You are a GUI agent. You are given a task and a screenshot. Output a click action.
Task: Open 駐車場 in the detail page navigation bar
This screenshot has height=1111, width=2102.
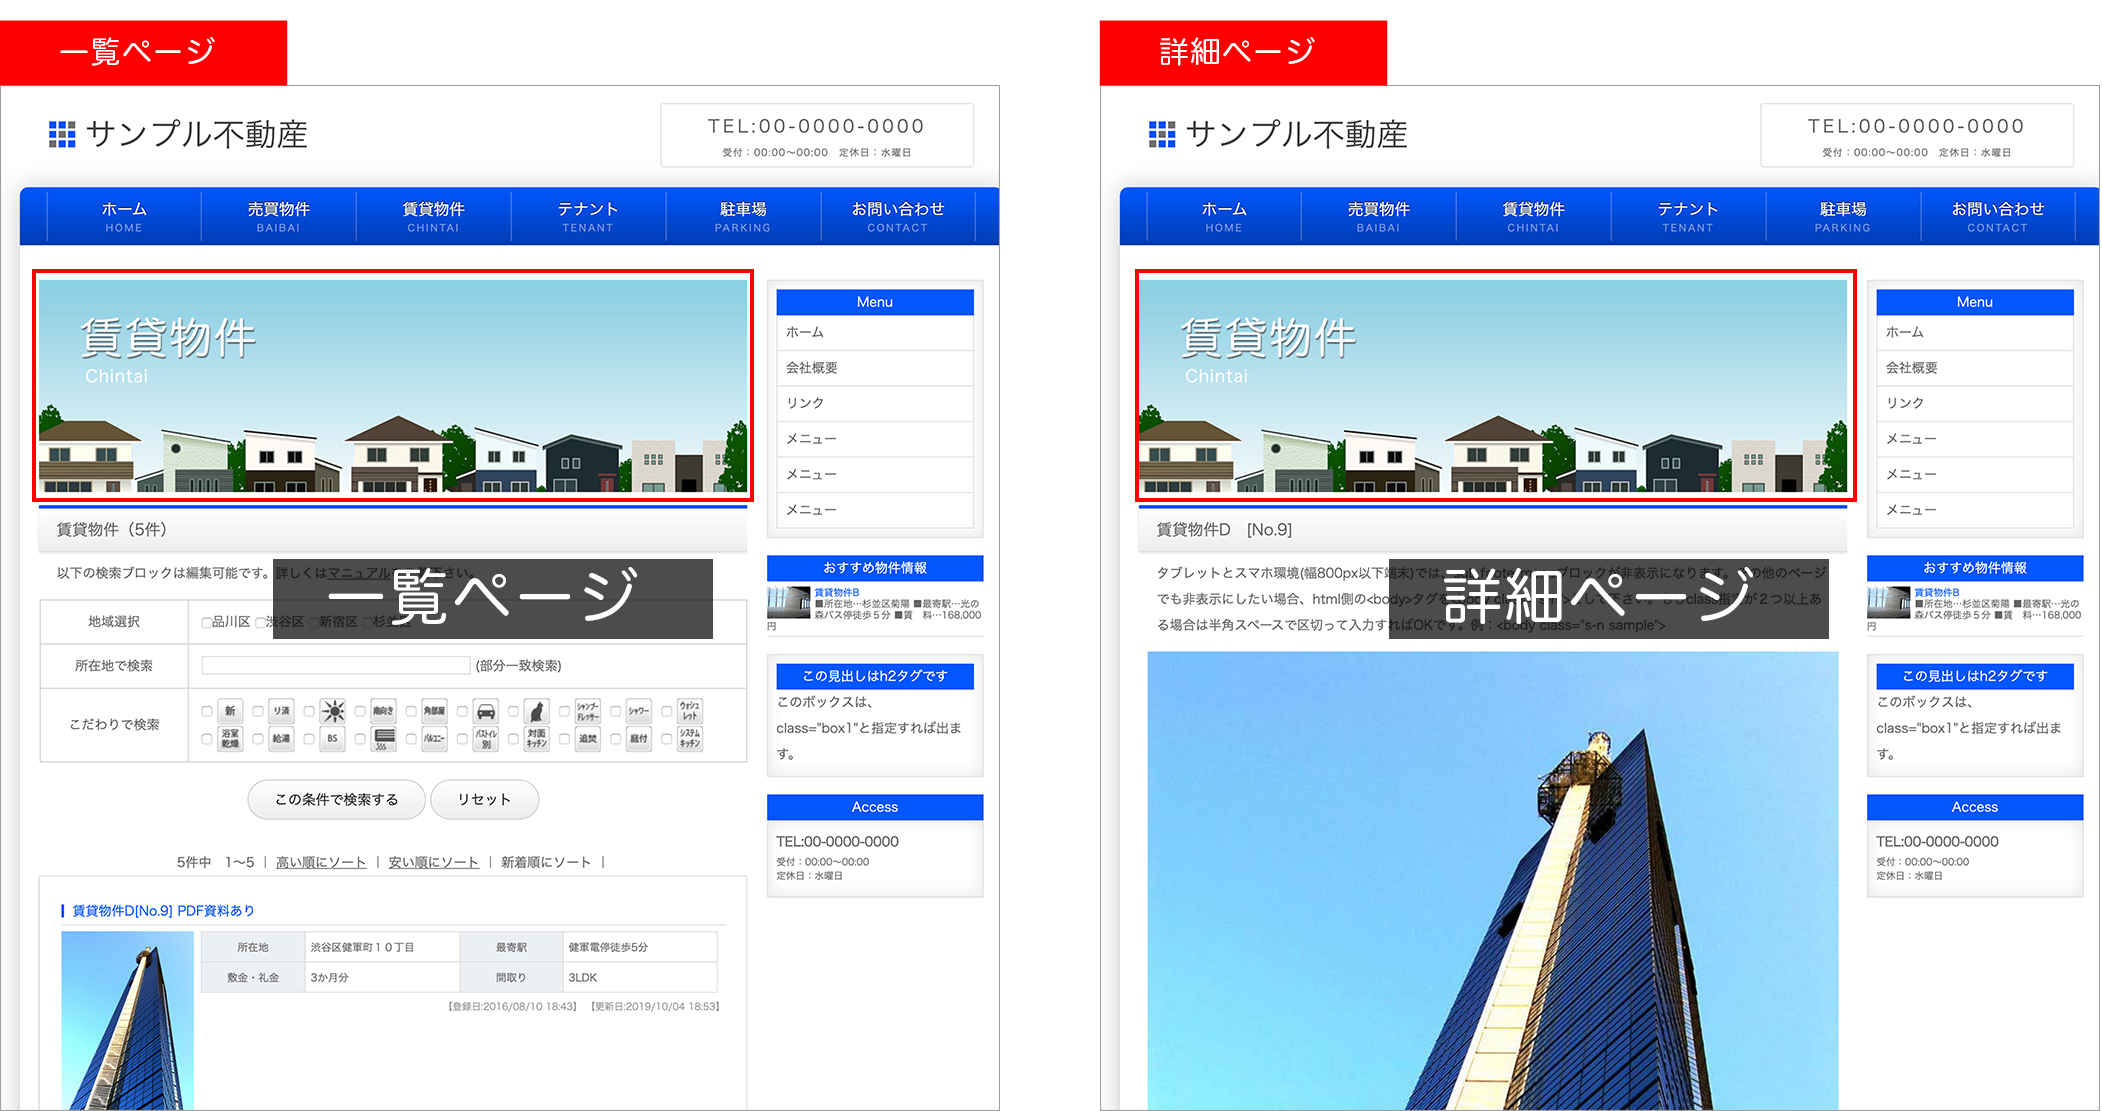click(x=1843, y=216)
